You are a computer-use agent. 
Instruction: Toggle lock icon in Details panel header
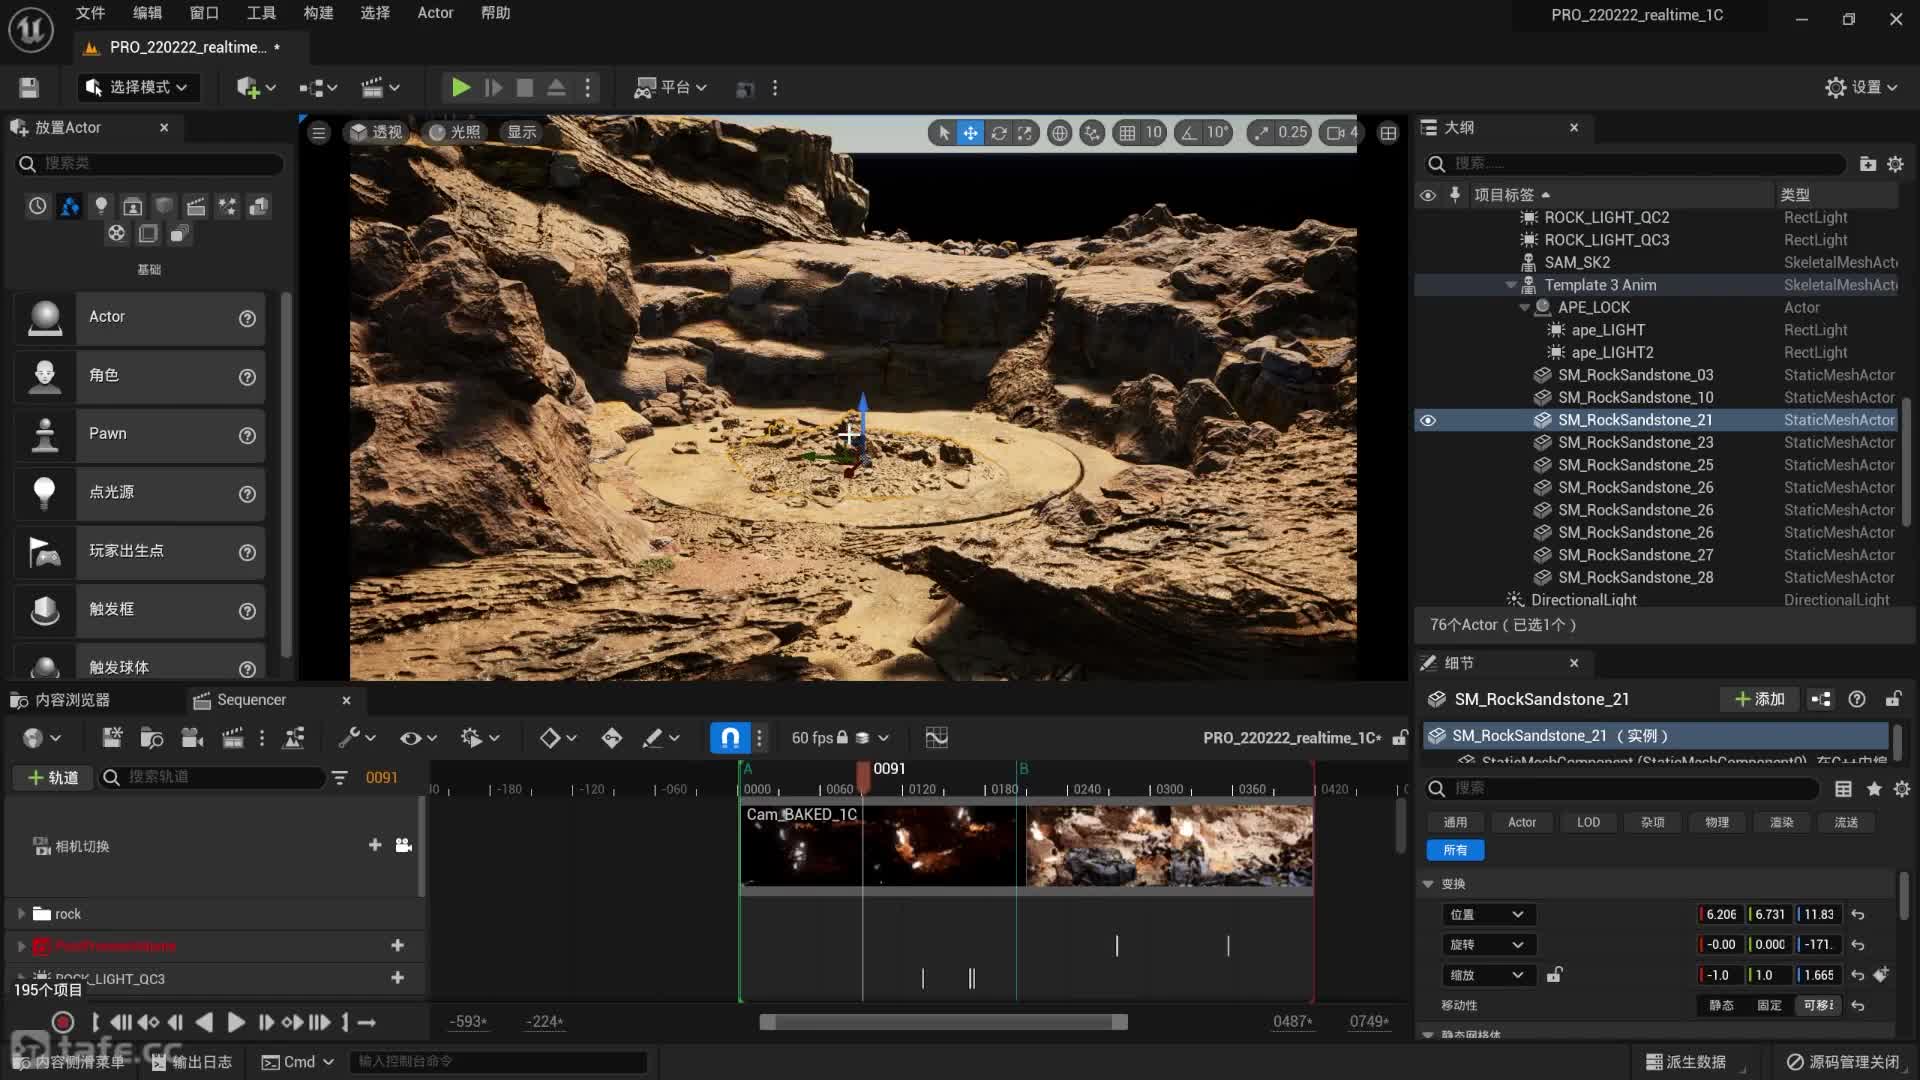(x=1893, y=699)
